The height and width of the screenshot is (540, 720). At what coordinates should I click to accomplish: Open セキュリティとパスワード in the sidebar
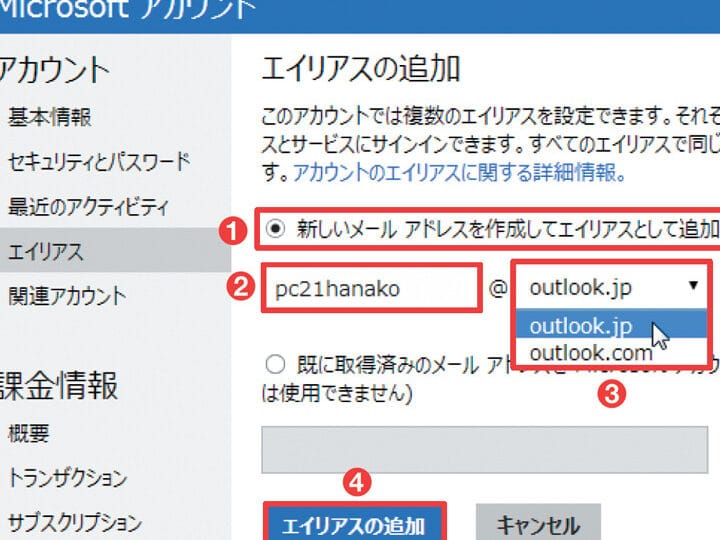pyautogui.click(x=99, y=162)
